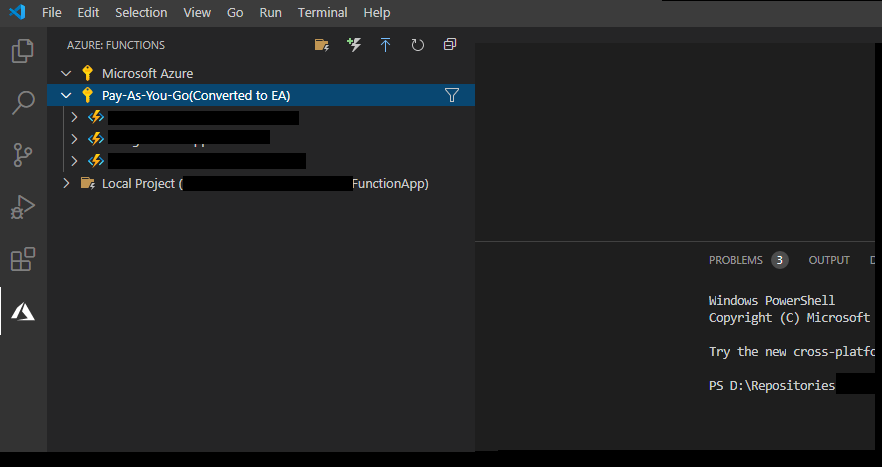Click the Local Project folder icon
This screenshot has height=467, width=882.
[88, 183]
